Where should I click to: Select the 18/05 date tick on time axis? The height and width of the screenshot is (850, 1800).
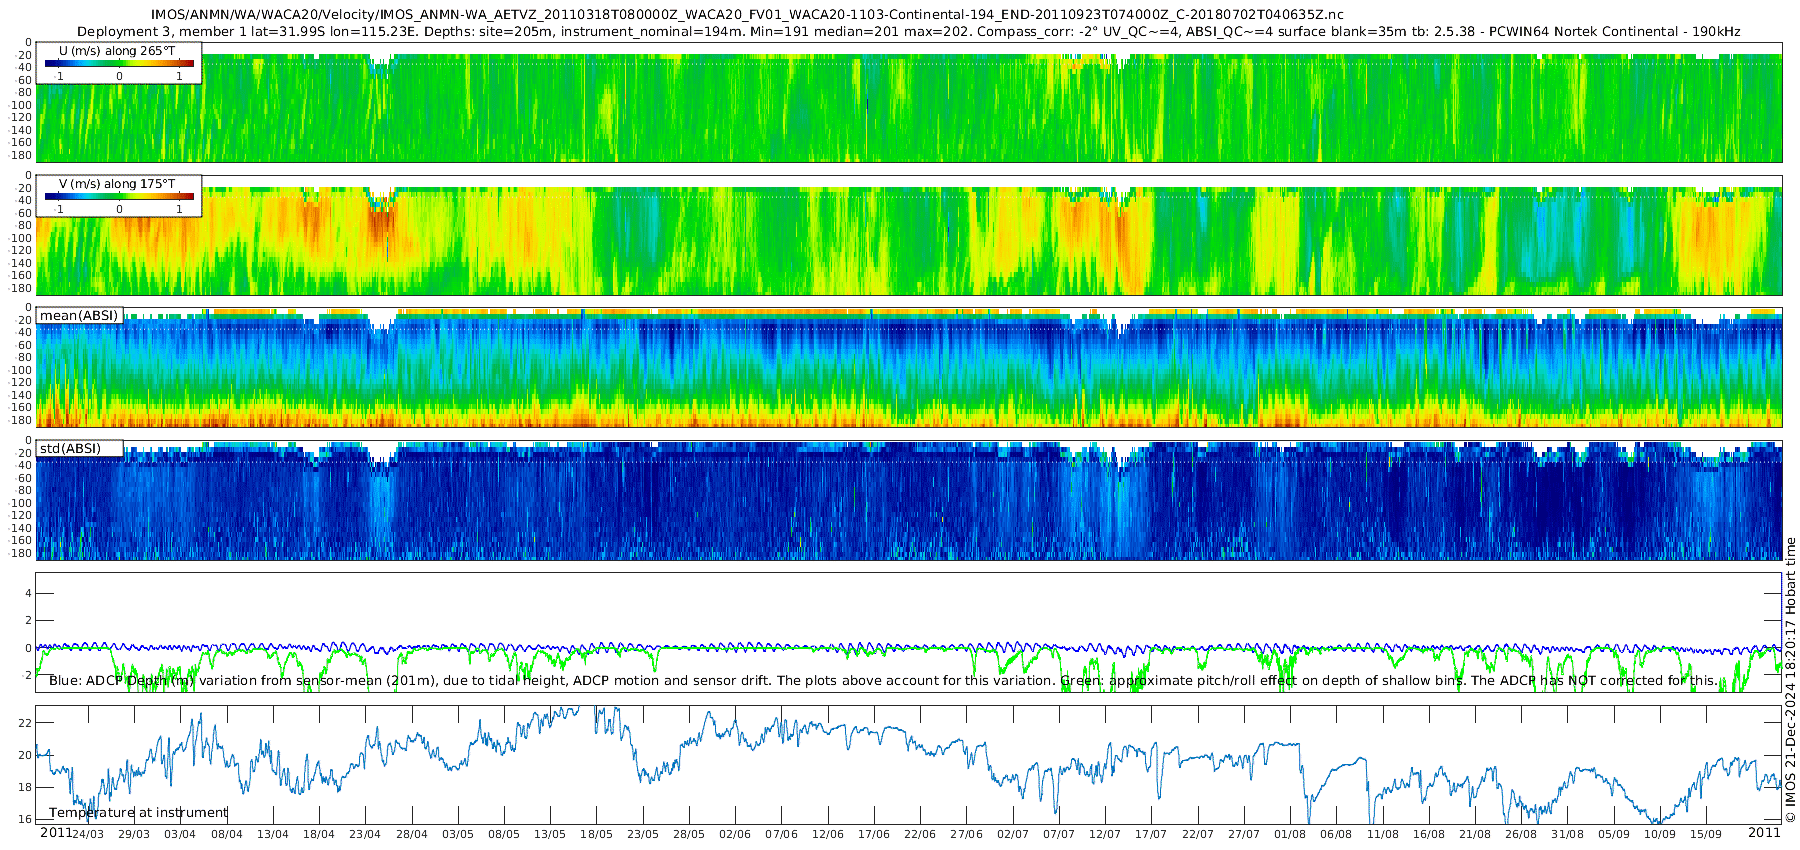[x=596, y=834]
